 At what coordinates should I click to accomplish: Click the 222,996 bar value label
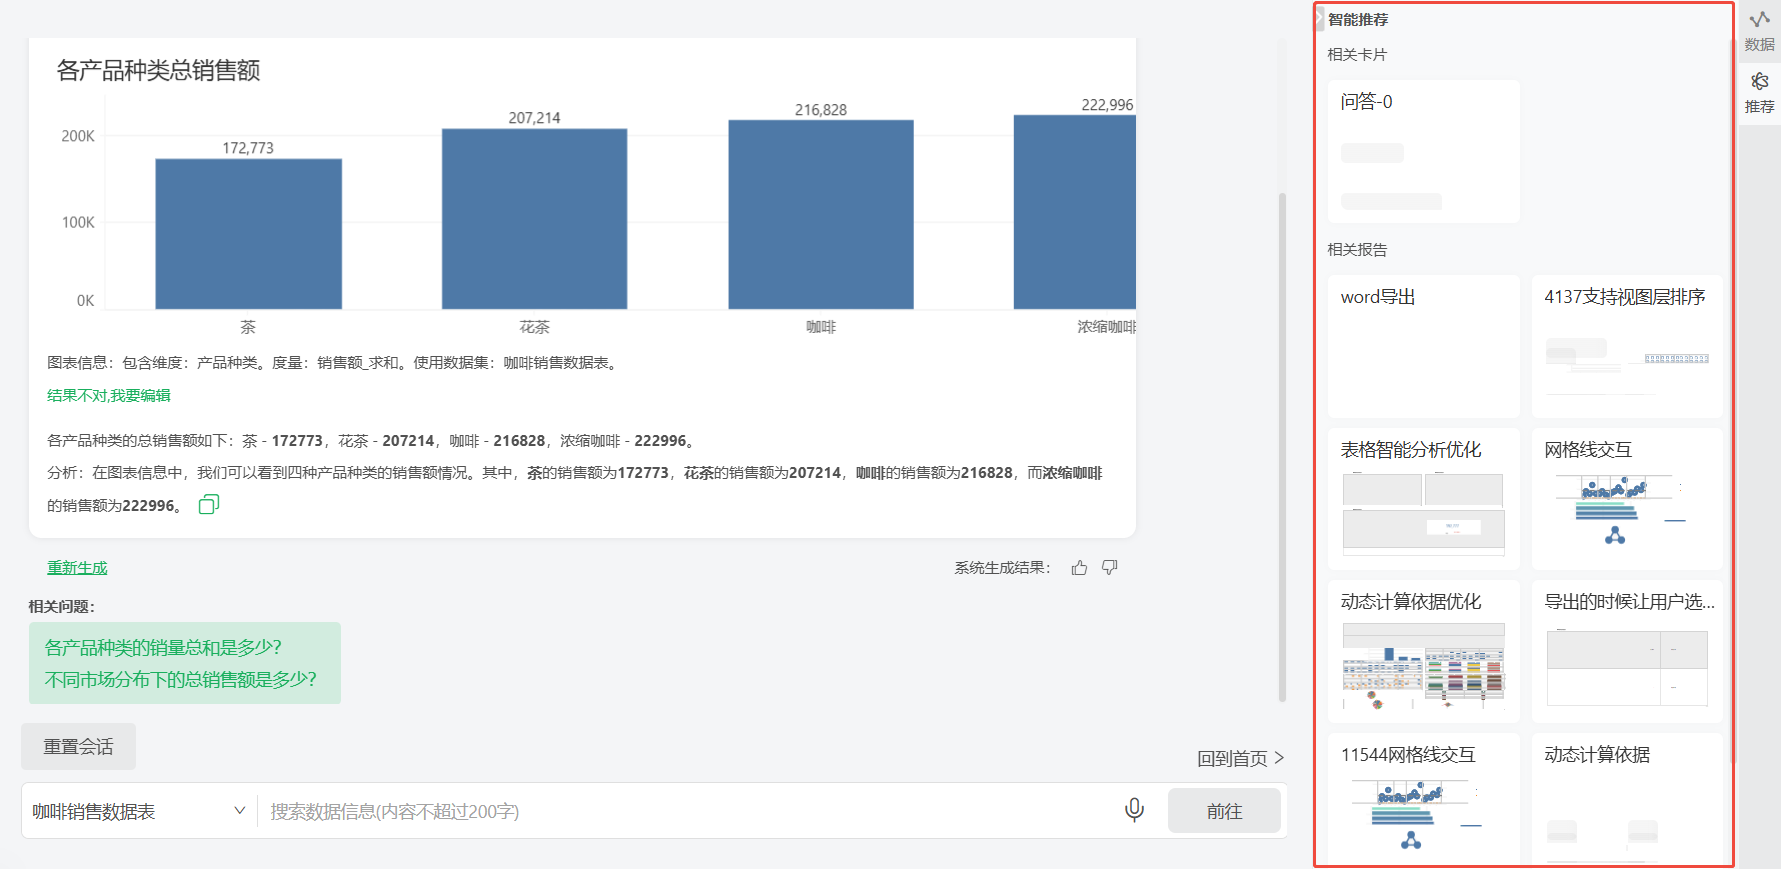click(1107, 105)
